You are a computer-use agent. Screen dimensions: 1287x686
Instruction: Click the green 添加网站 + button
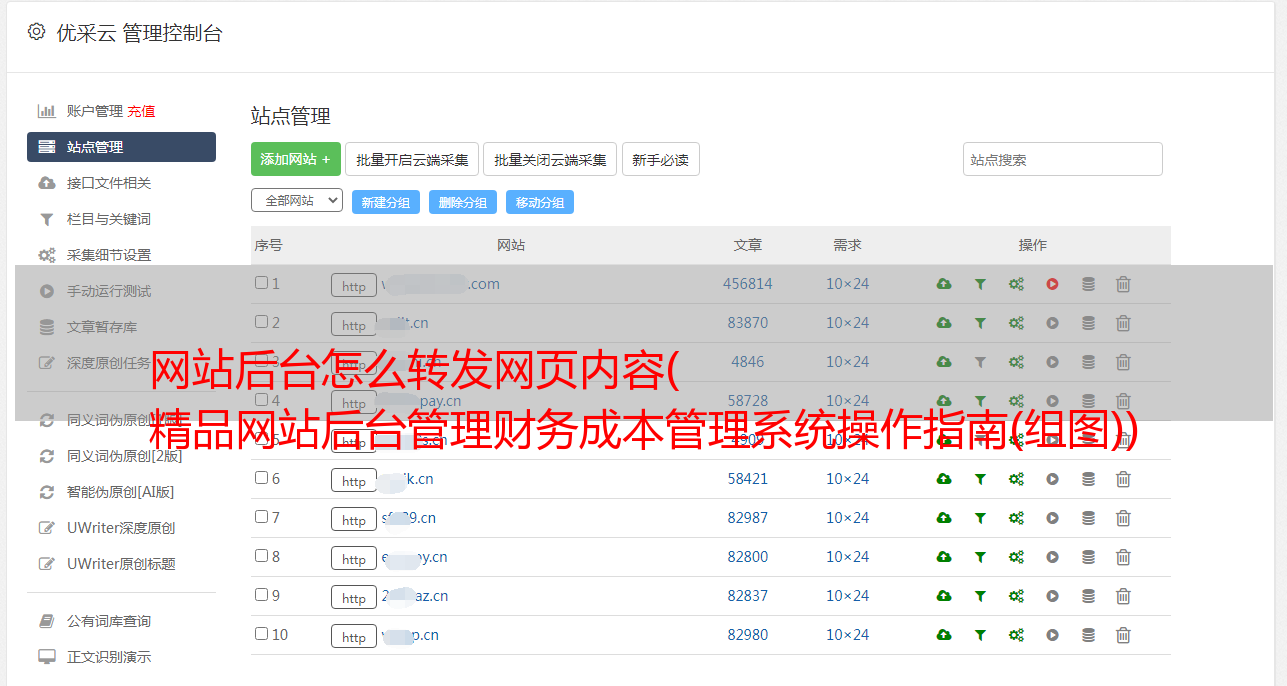[296, 159]
